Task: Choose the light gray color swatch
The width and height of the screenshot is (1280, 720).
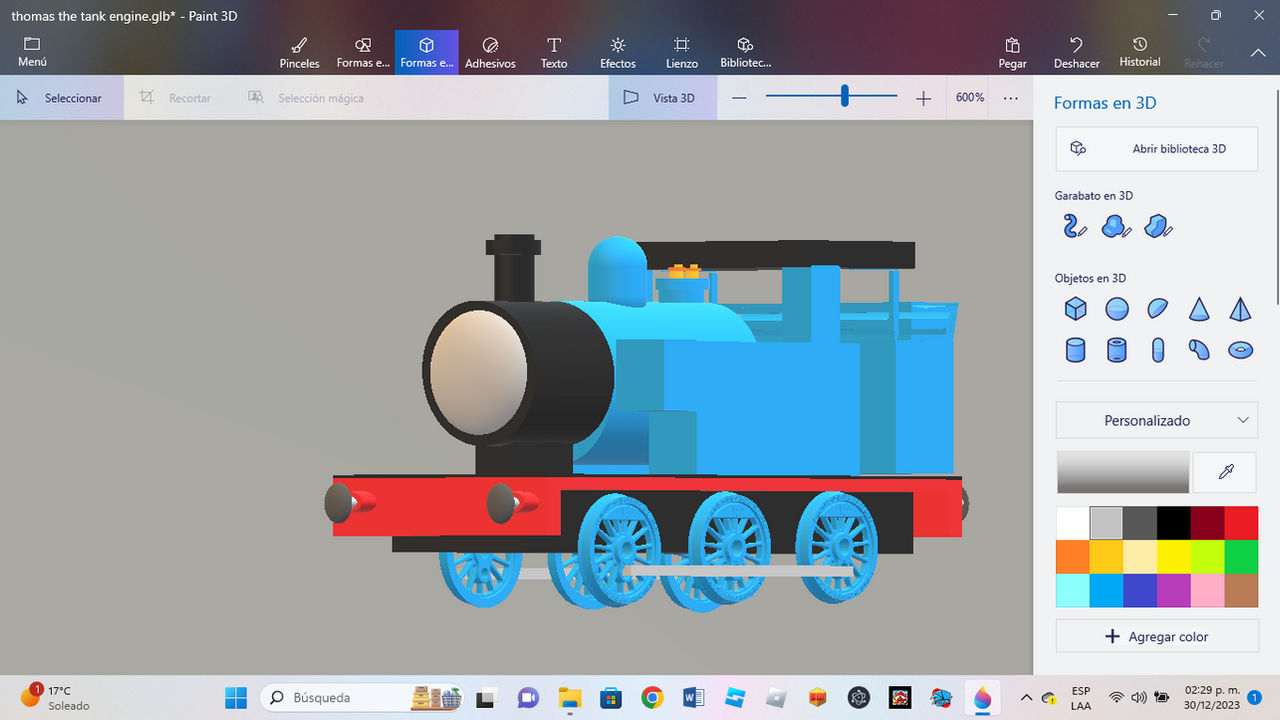Action: [1106, 523]
